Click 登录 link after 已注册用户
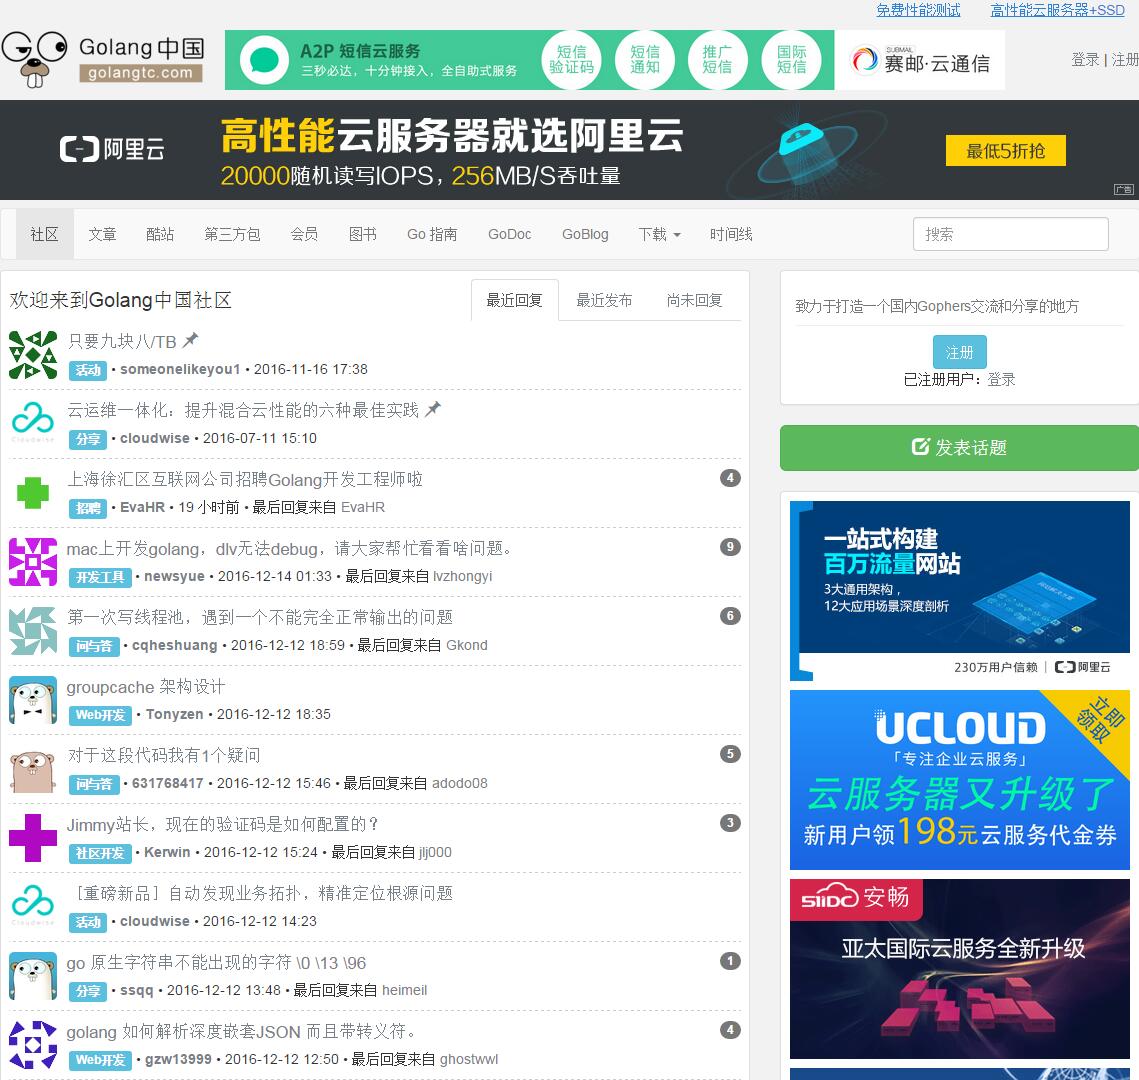The height and width of the screenshot is (1080, 1139). coord(1001,379)
